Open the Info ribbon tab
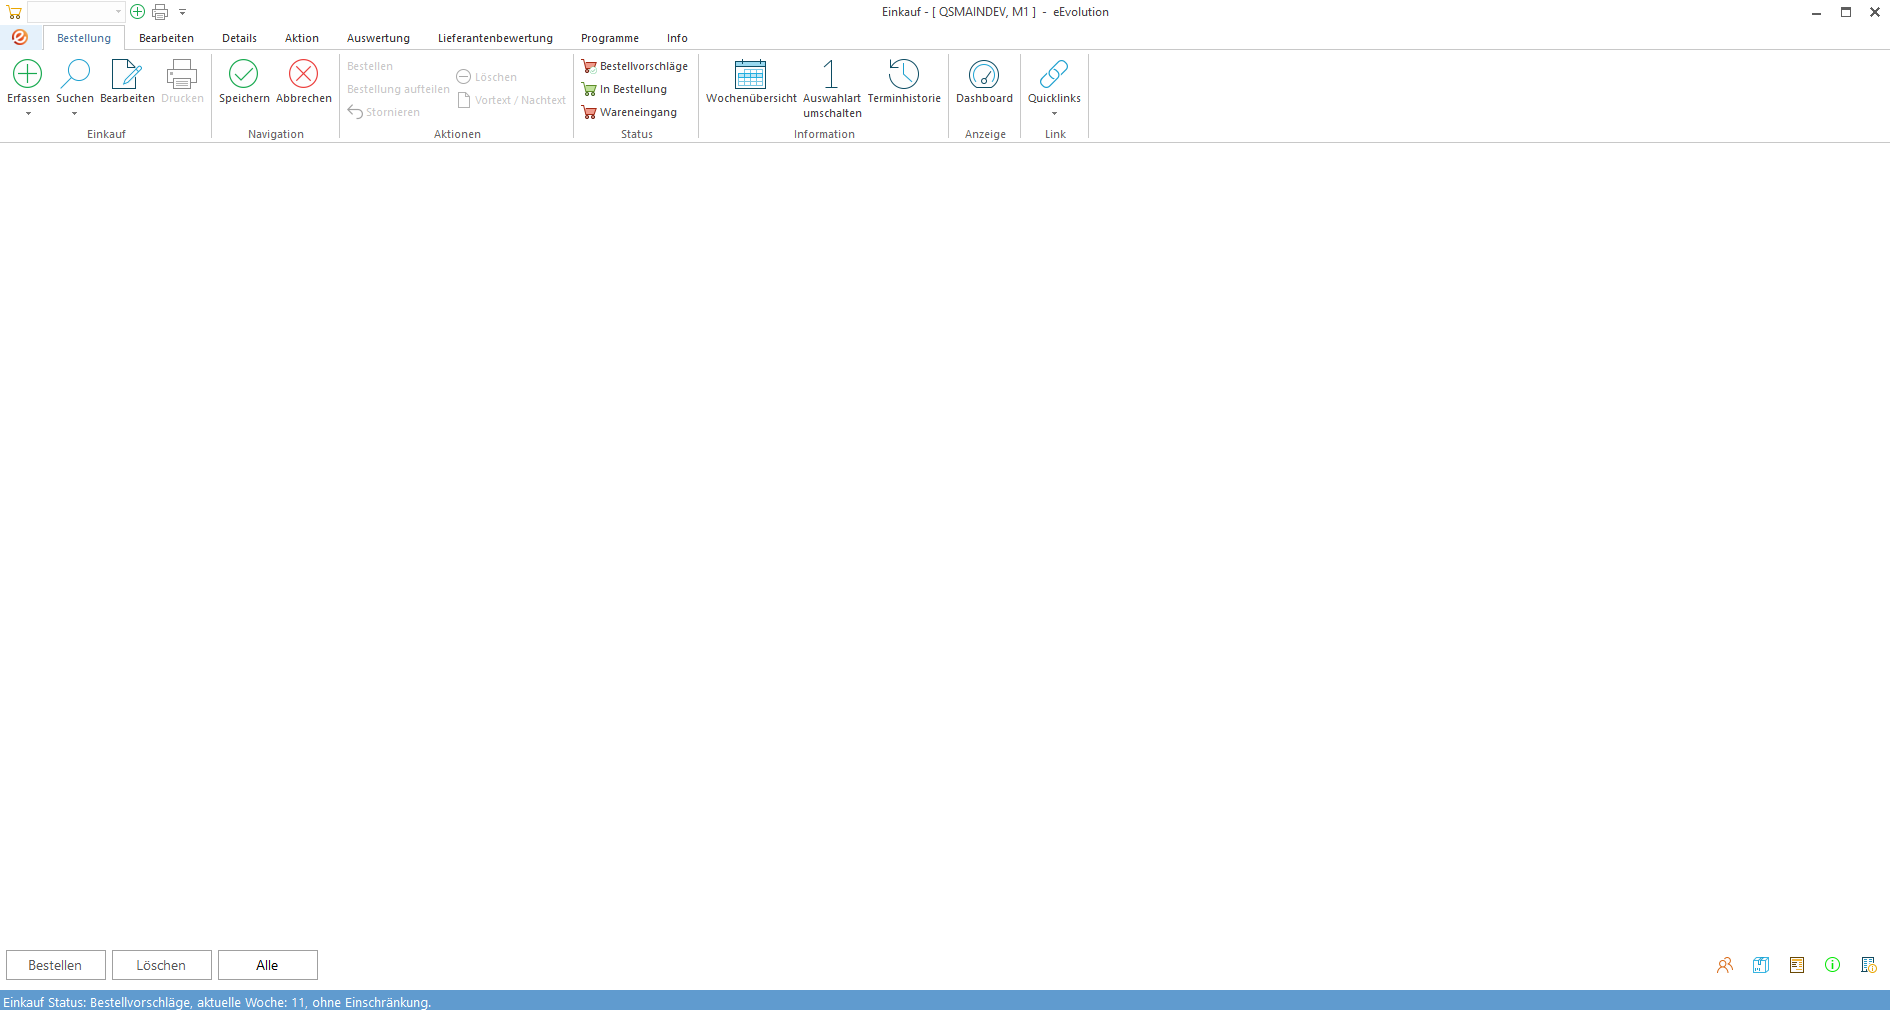This screenshot has width=1890, height=1010. coord(677,38)
